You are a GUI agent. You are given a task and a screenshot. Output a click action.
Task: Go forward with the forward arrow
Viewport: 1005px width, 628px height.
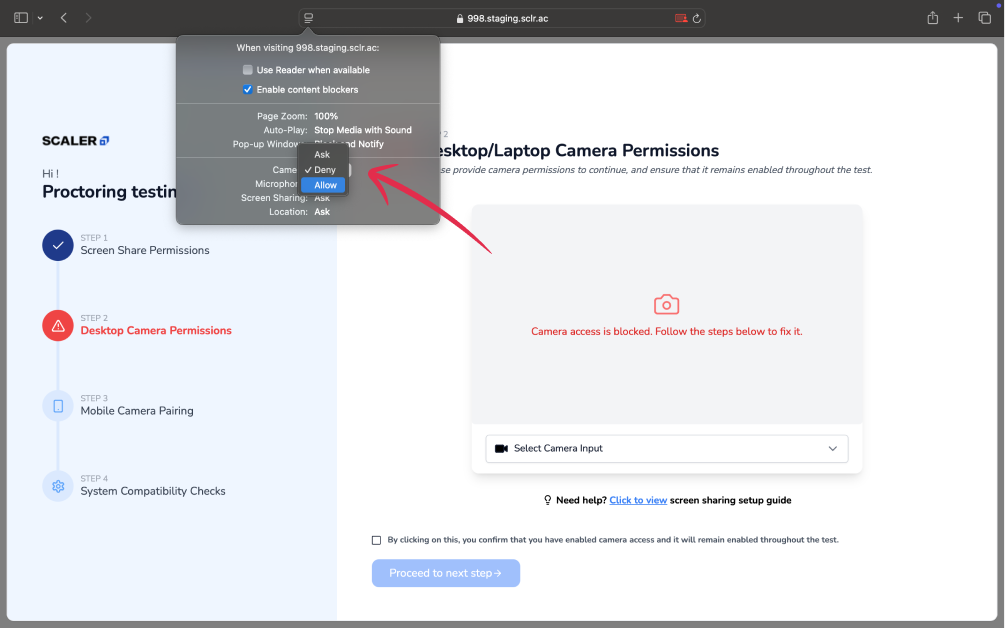88,18
